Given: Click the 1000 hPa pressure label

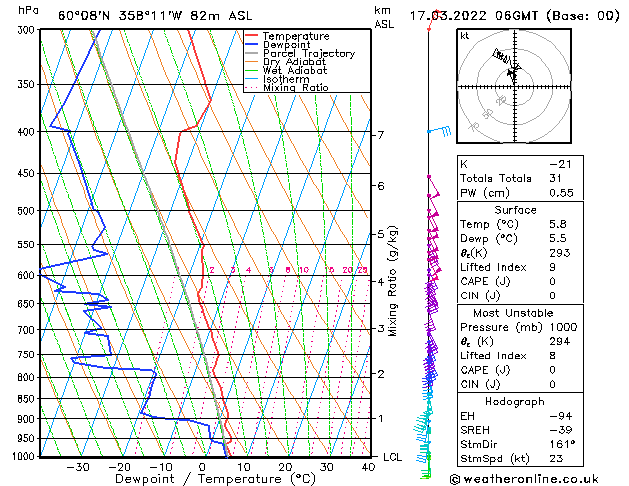Looking at the screenshot, I should [26, 456].
